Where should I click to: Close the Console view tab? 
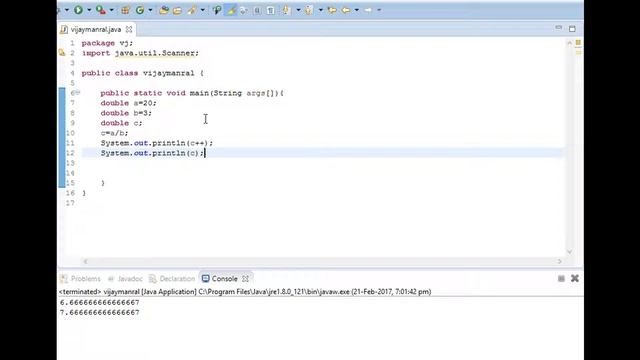click(245, 279)
